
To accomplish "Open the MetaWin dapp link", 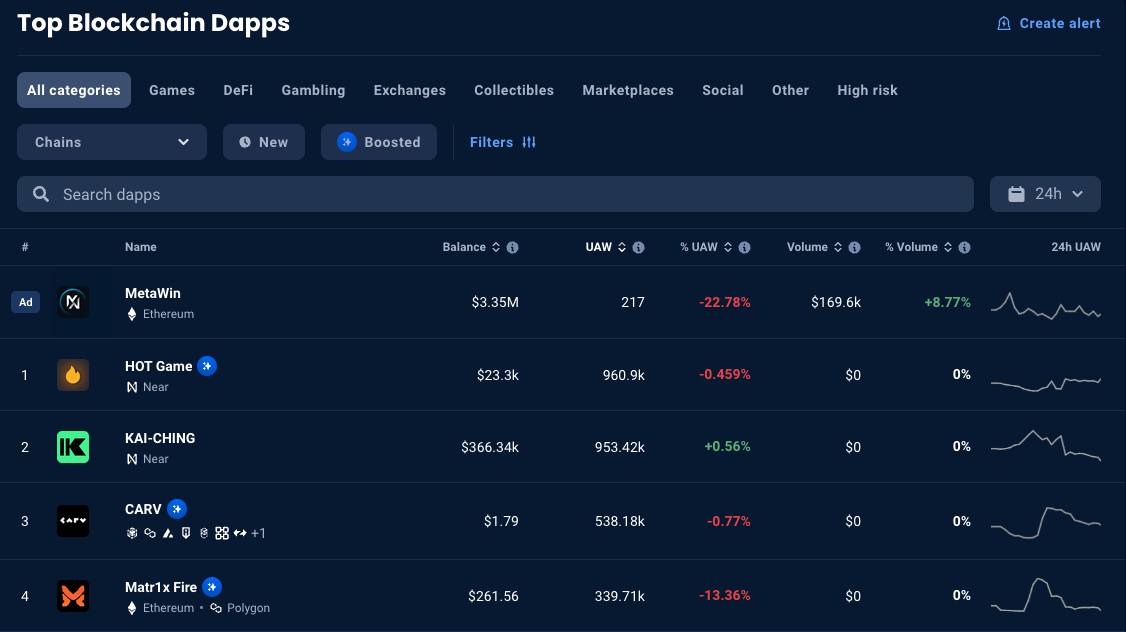I will (x=153, y=293).
